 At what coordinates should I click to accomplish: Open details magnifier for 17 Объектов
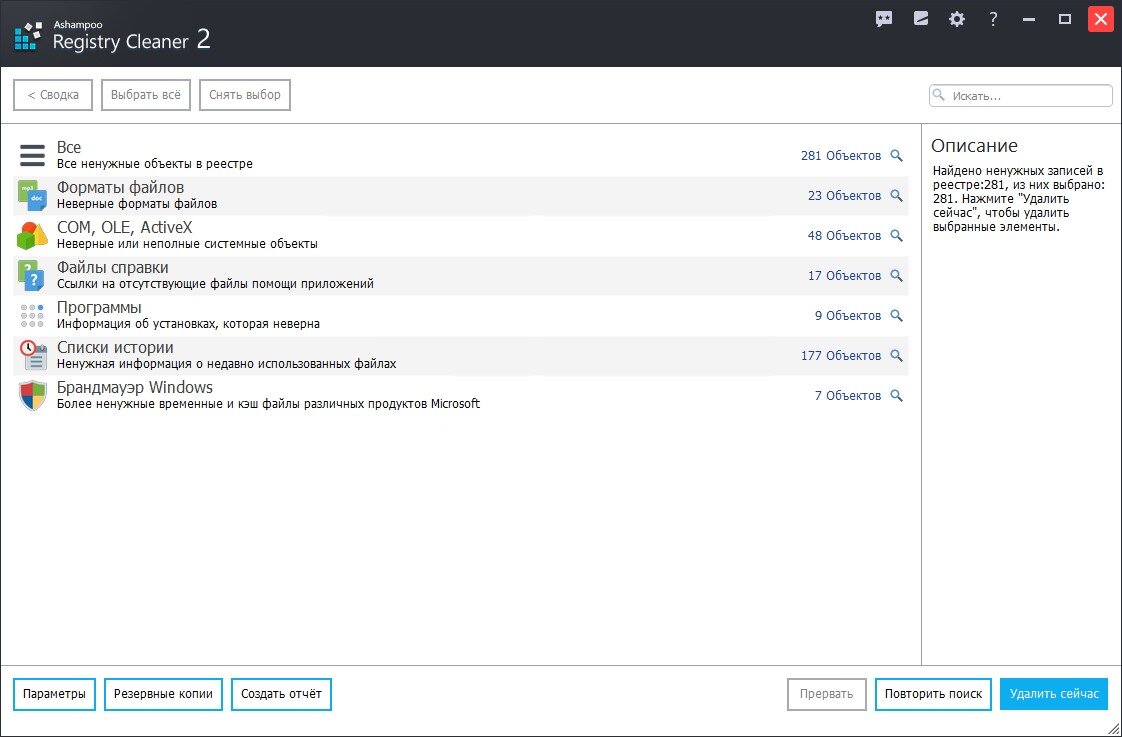[897, 275]
